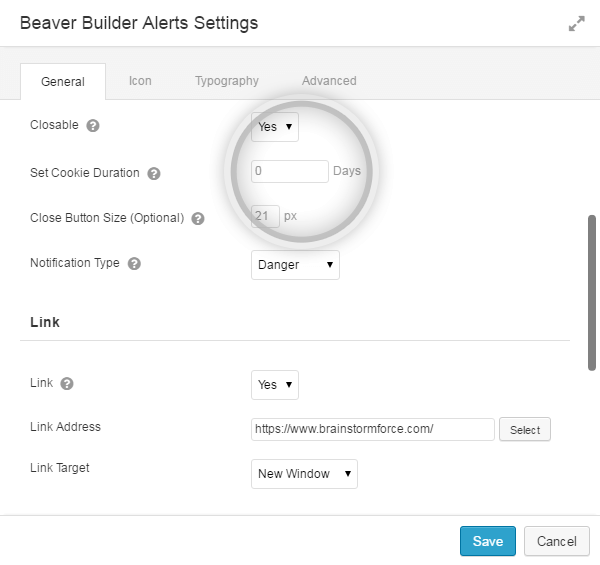
Task: Click the Link Address URL field
Action: [372, 429]
